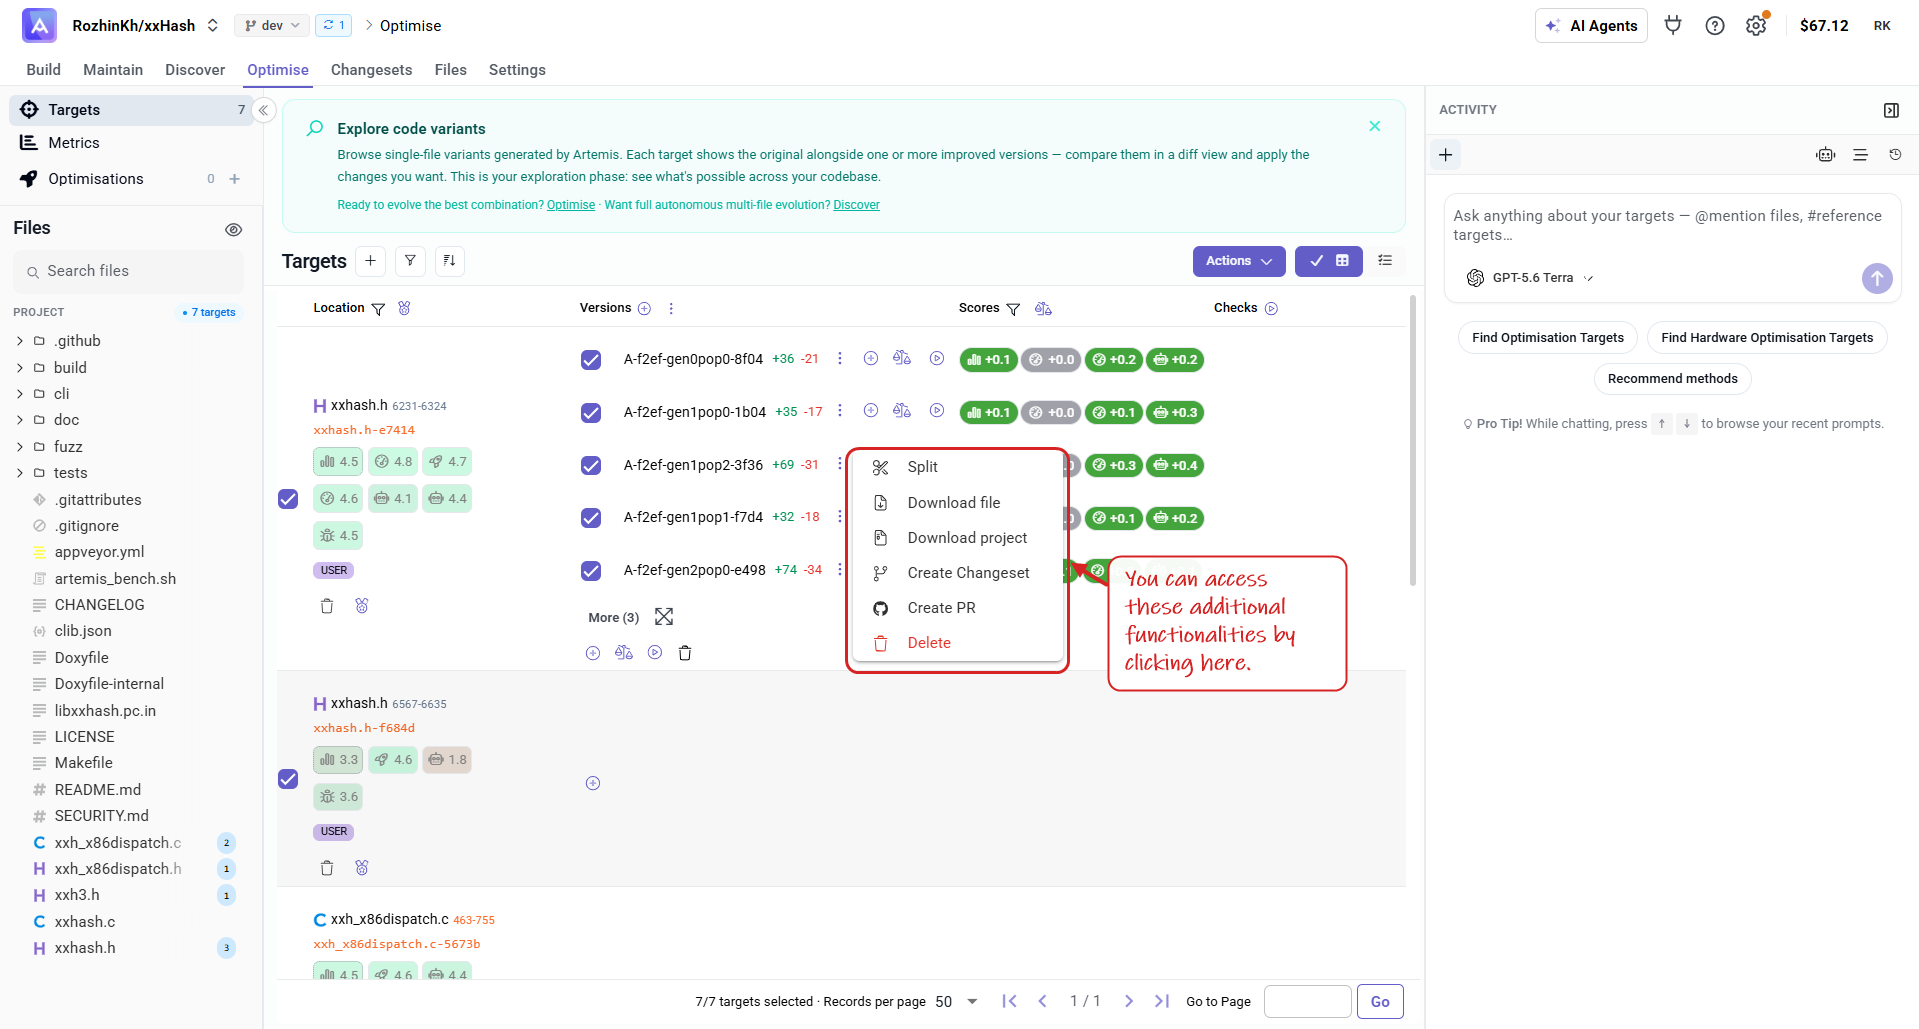Open the Activity chat history icon

pos(1895,155)
